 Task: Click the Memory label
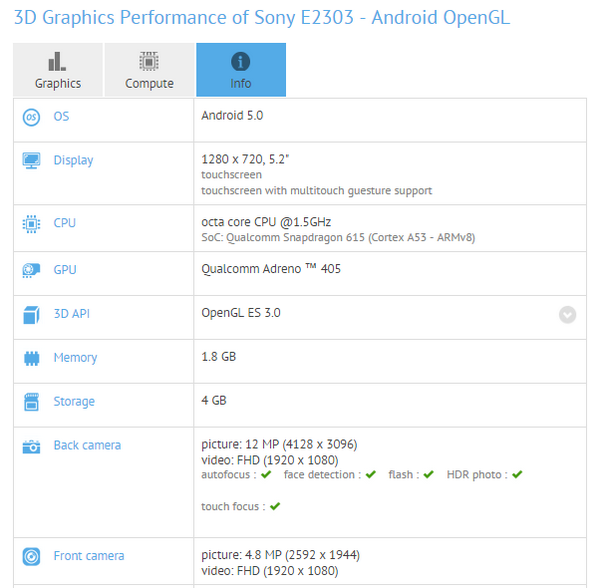[75, 358]
